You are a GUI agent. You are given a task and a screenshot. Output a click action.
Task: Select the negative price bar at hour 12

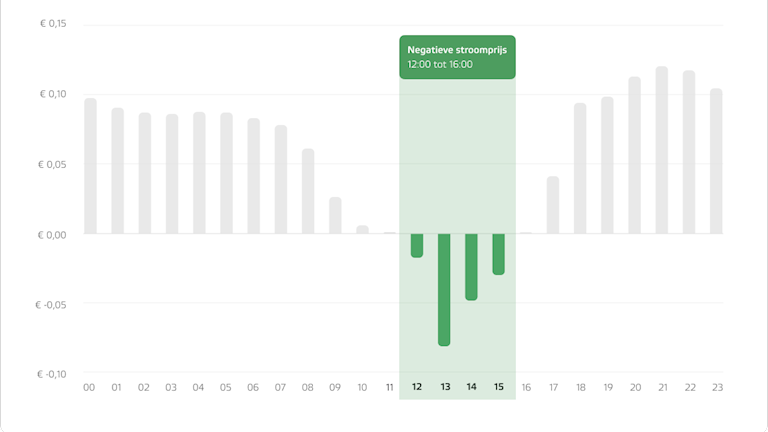417,245
